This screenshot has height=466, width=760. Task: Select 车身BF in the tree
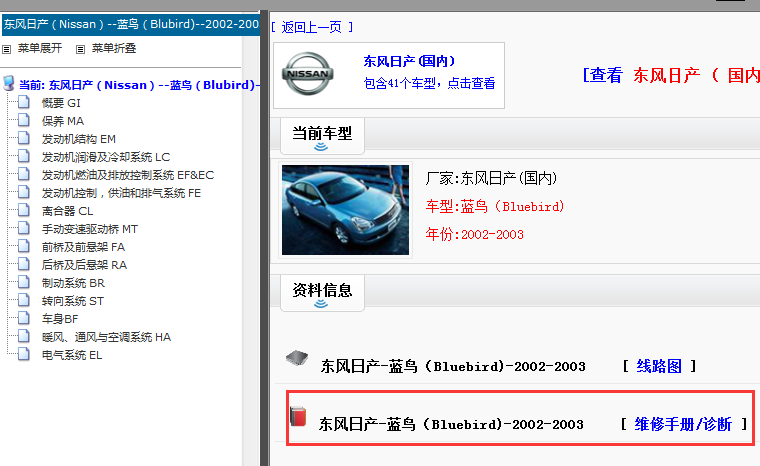(x=60, y=319)
